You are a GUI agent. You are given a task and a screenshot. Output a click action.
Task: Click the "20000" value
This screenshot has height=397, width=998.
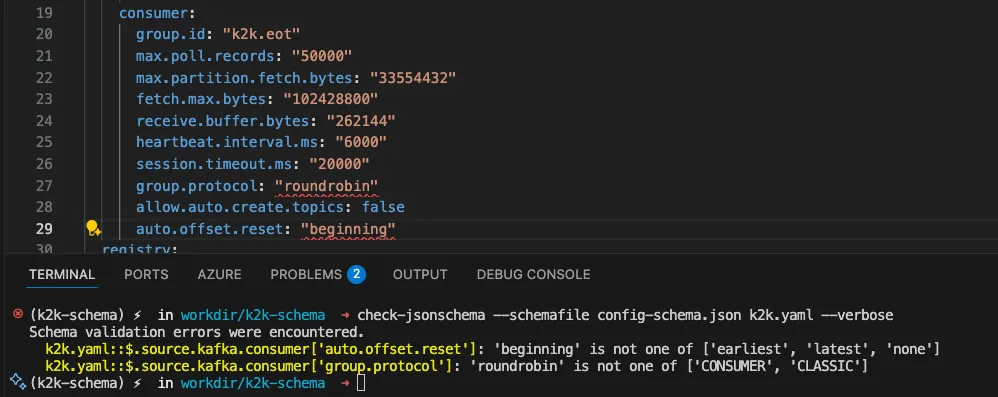click(x=339, y=164)
